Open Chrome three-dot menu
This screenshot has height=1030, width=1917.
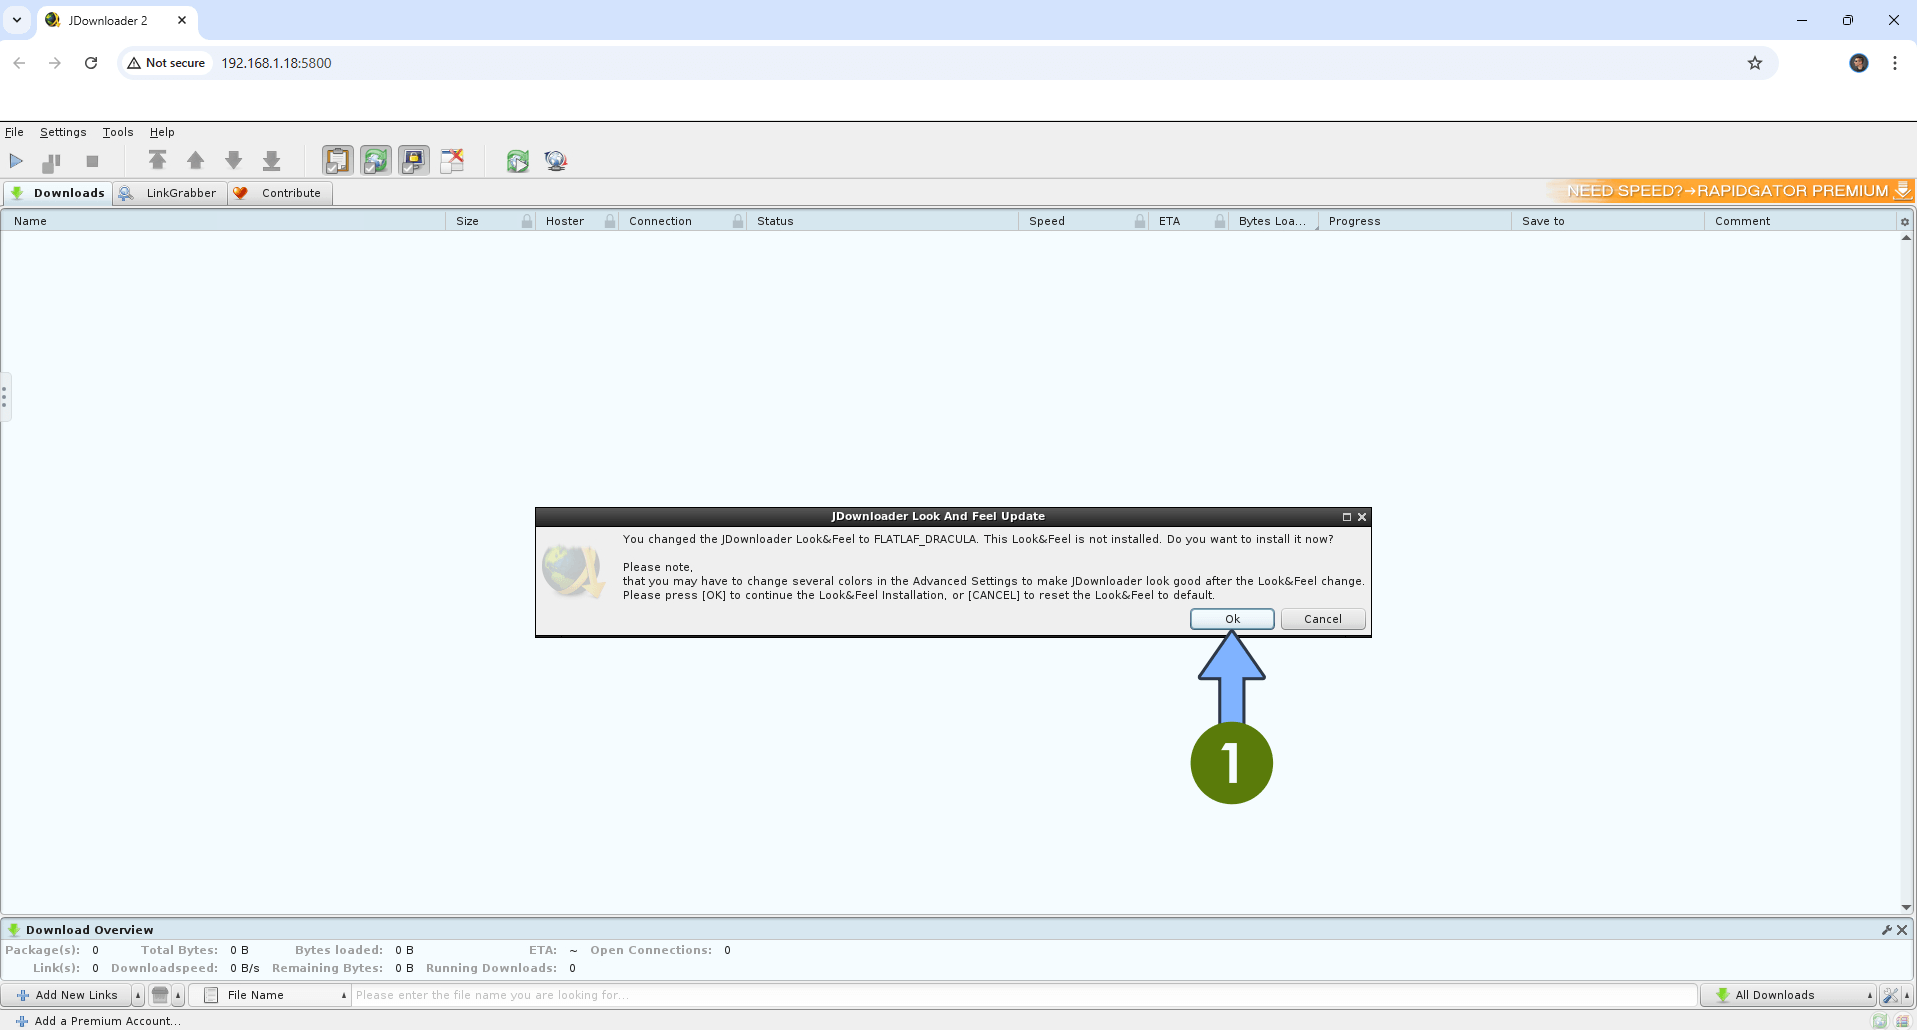(1894, 63)
